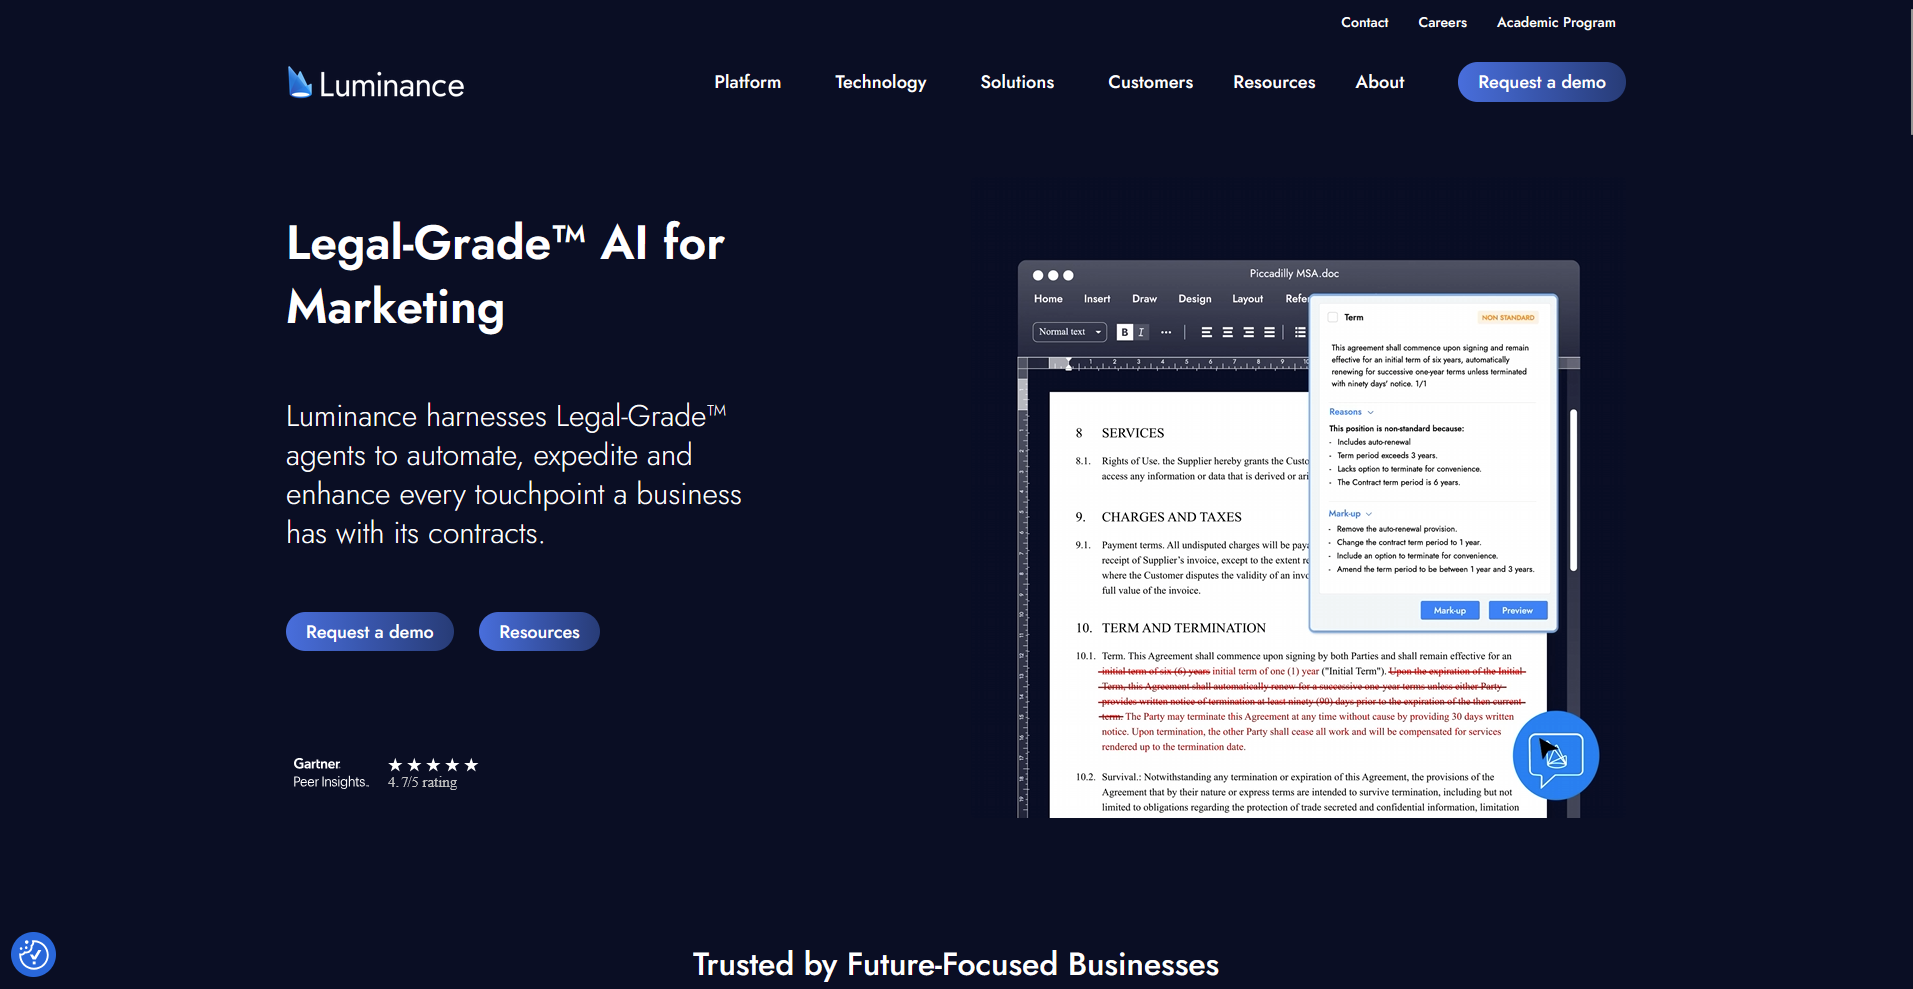1913x989 pixels.
Task: Open the Technology menu
Action: click(x=881, y=82)
